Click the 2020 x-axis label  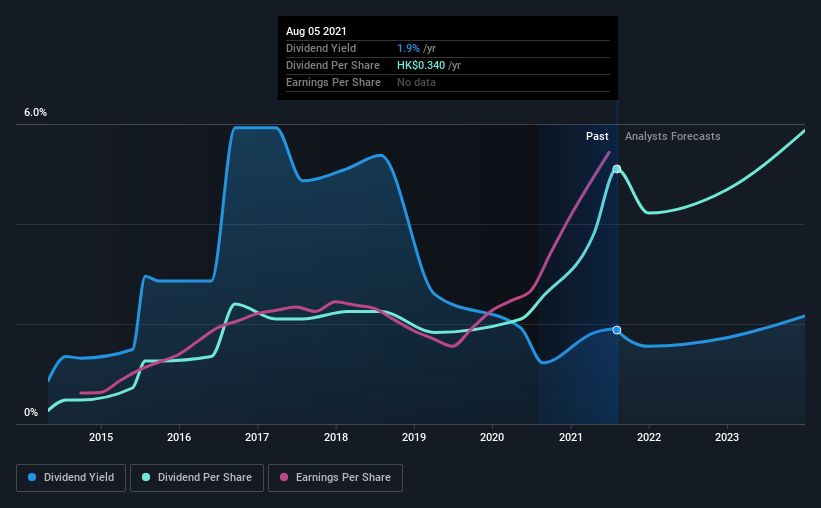492,437
